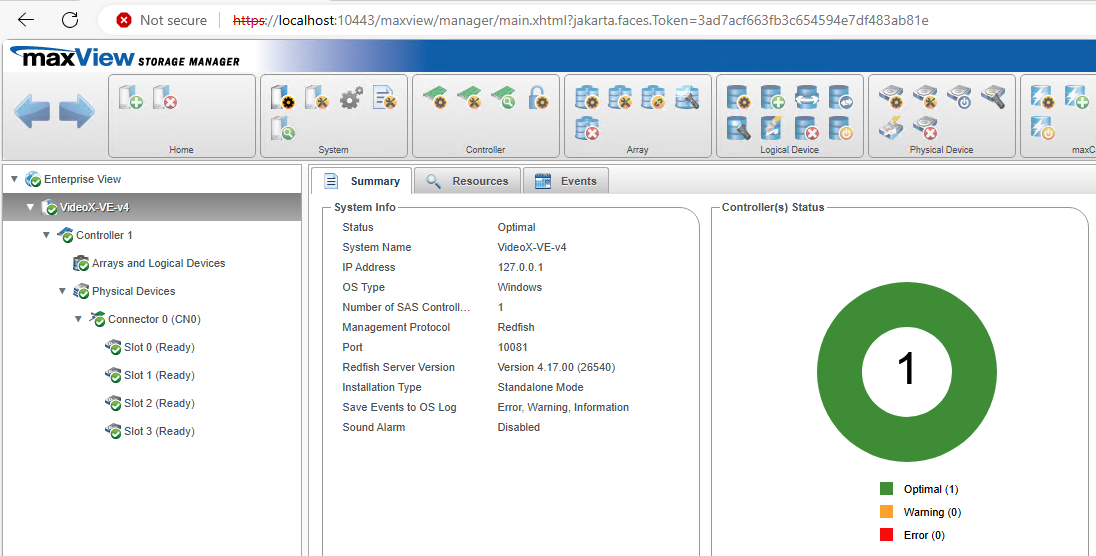Screen dimensions: 1096x556
Task: Click the Controller card icon with the gear badge
Action: click(435, 97)
